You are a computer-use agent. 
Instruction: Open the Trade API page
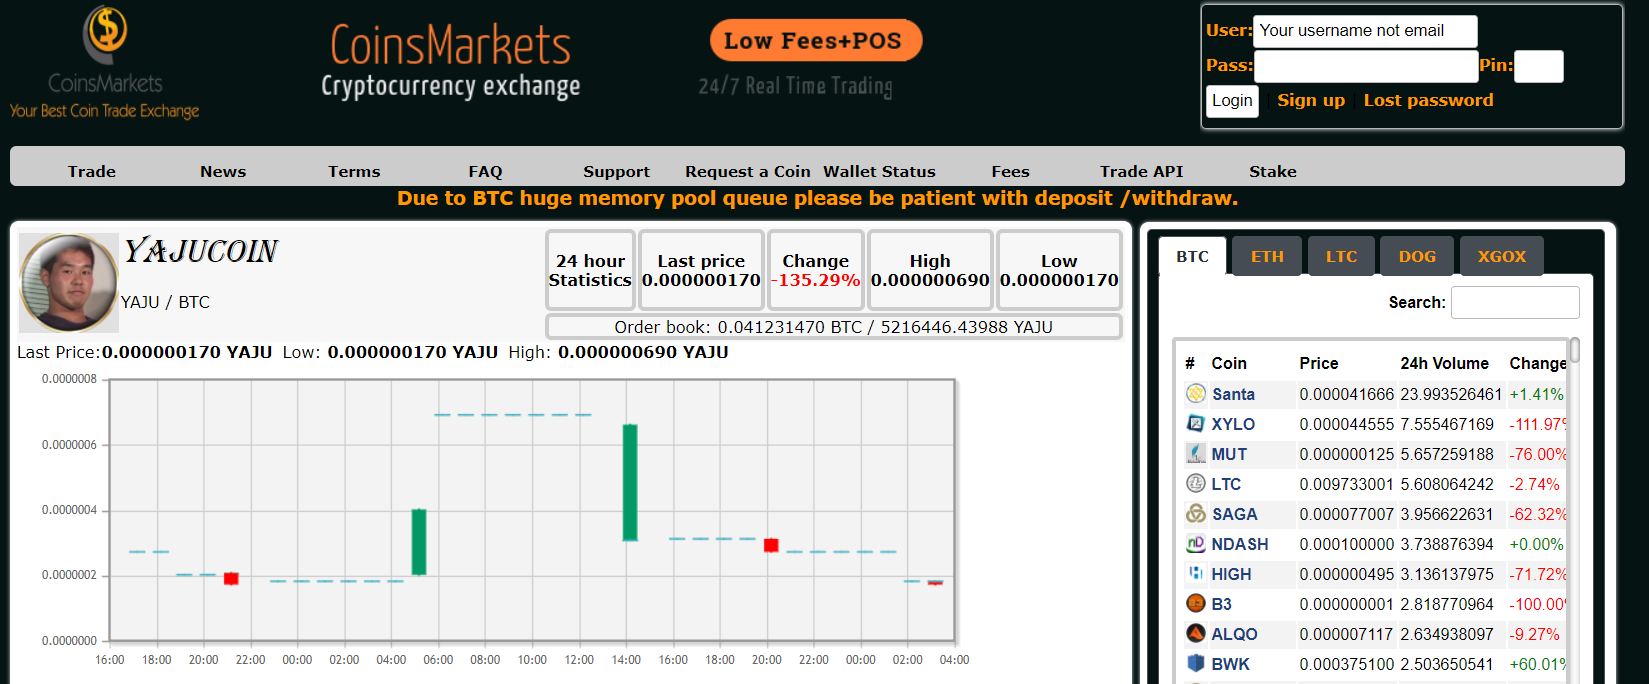click(1141, 171)
